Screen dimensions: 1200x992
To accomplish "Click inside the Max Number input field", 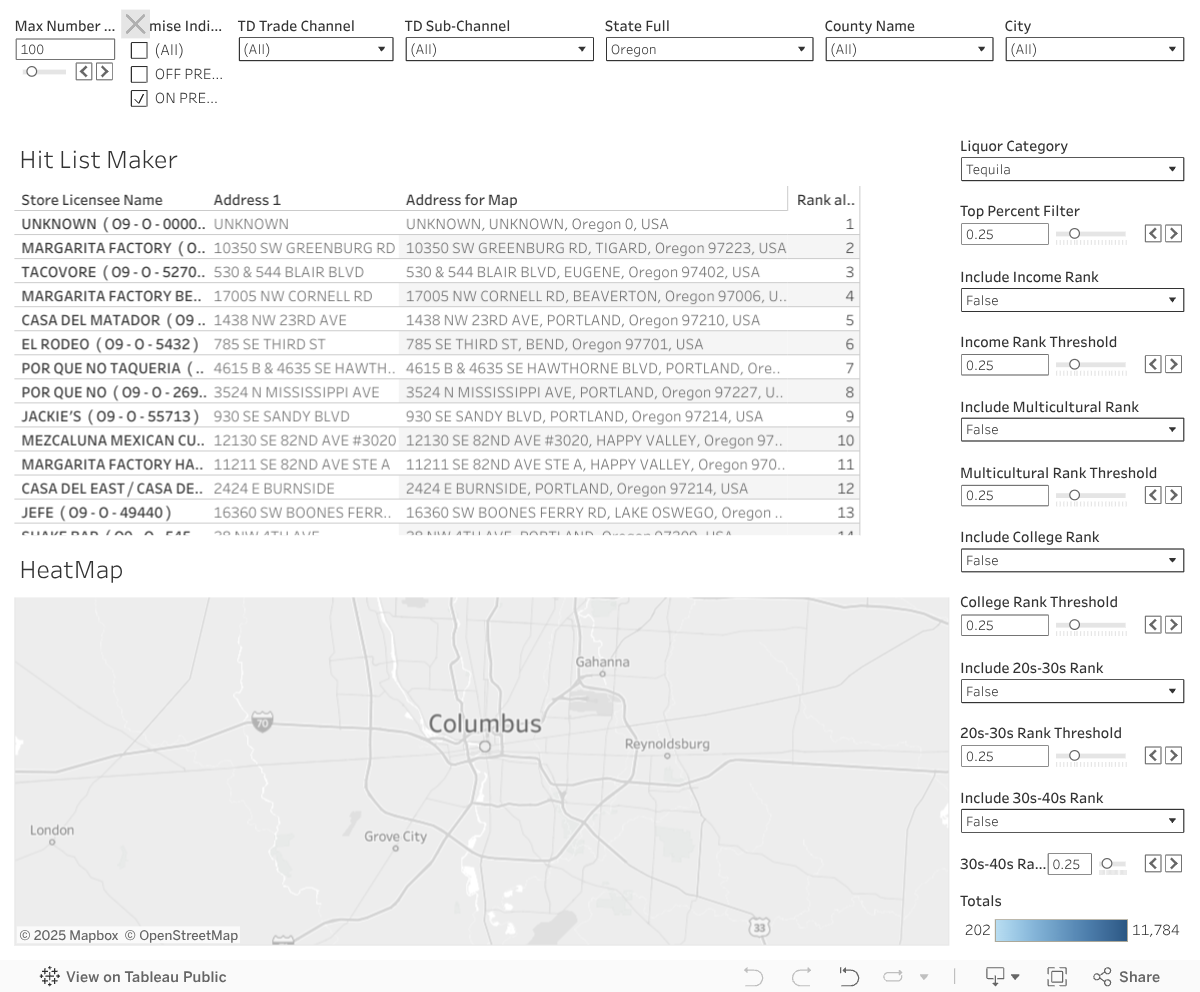I will [64, 48].
